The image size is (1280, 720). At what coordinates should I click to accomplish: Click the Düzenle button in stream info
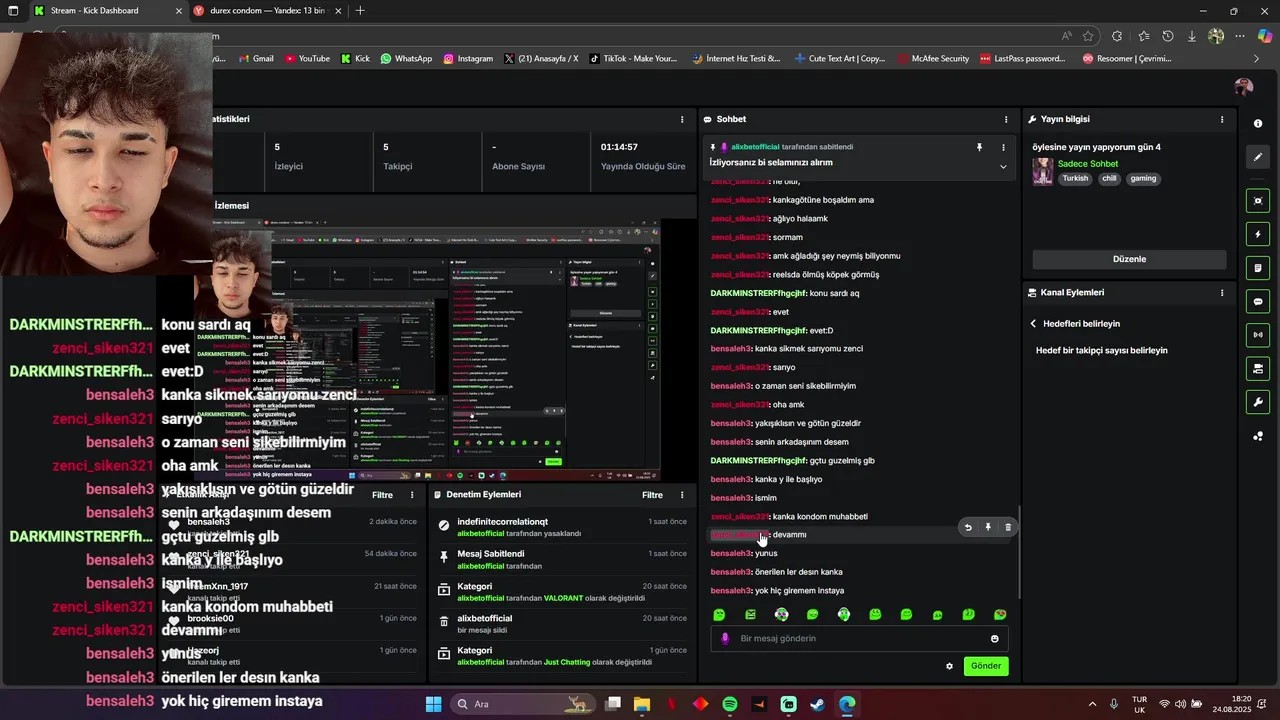(1129, 259)
